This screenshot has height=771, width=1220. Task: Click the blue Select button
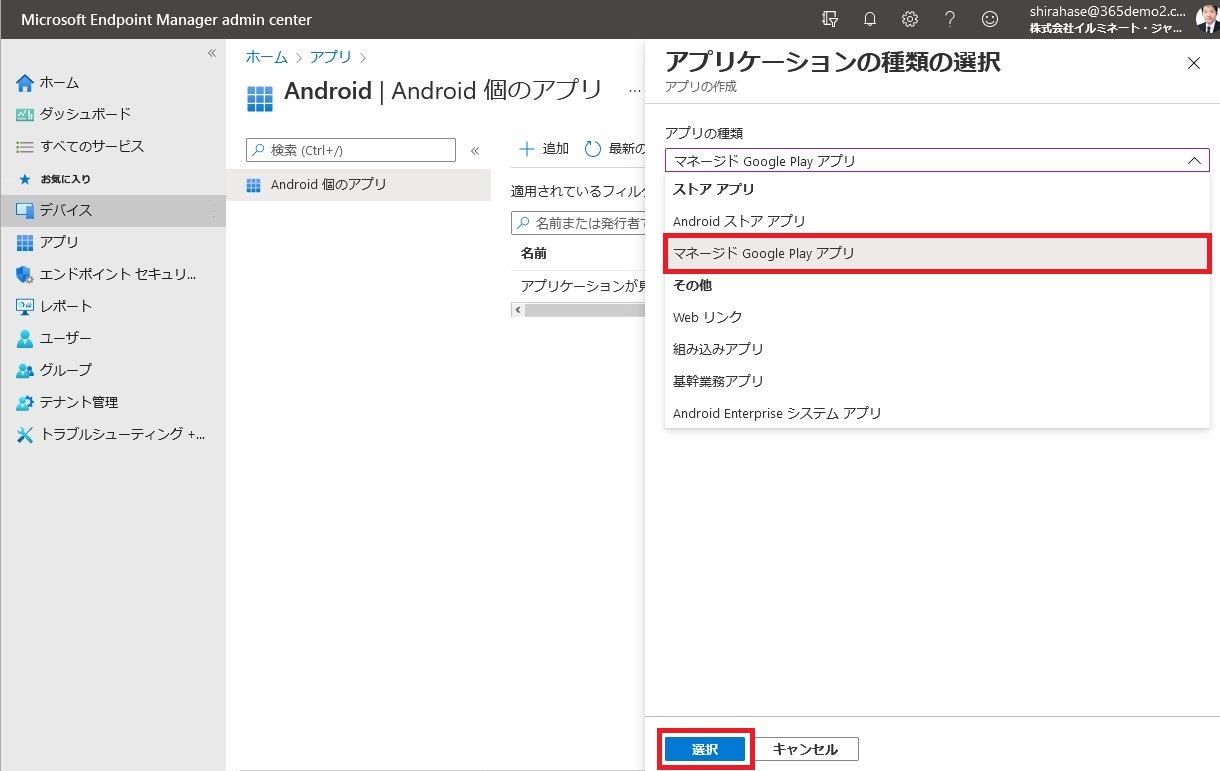click(705, 749)
